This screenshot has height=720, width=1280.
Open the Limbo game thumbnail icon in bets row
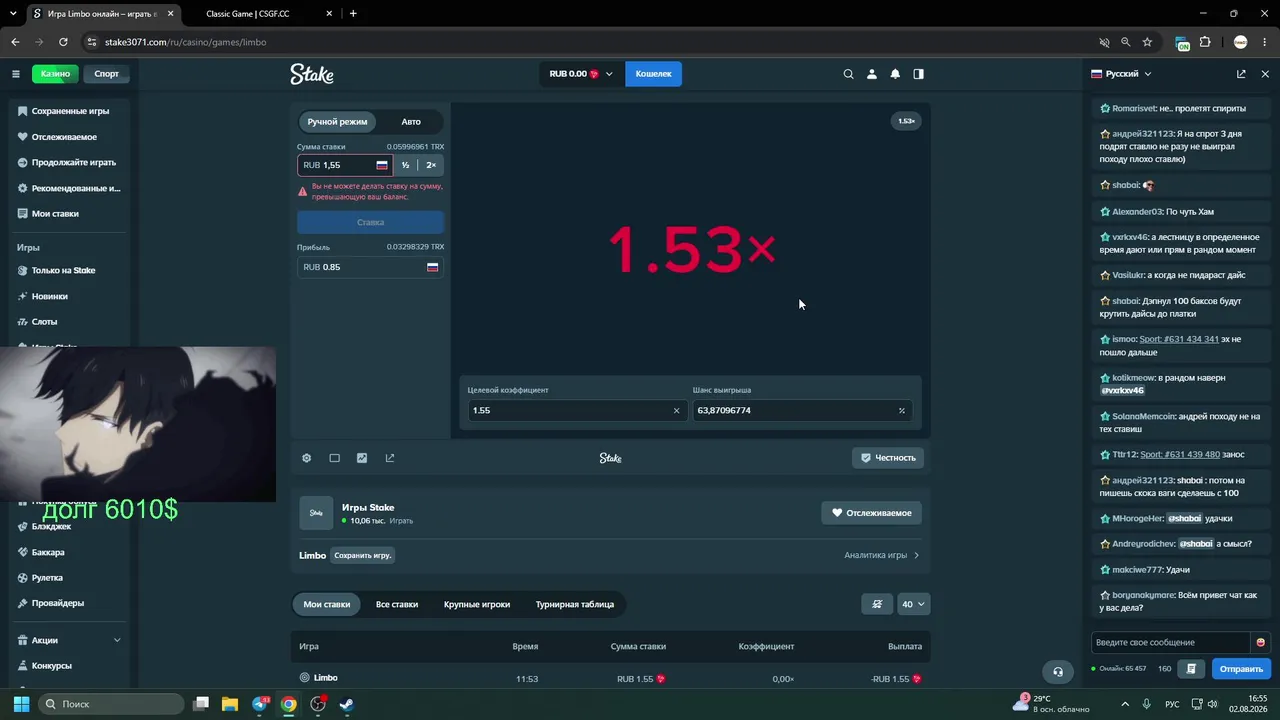[305, 678]
